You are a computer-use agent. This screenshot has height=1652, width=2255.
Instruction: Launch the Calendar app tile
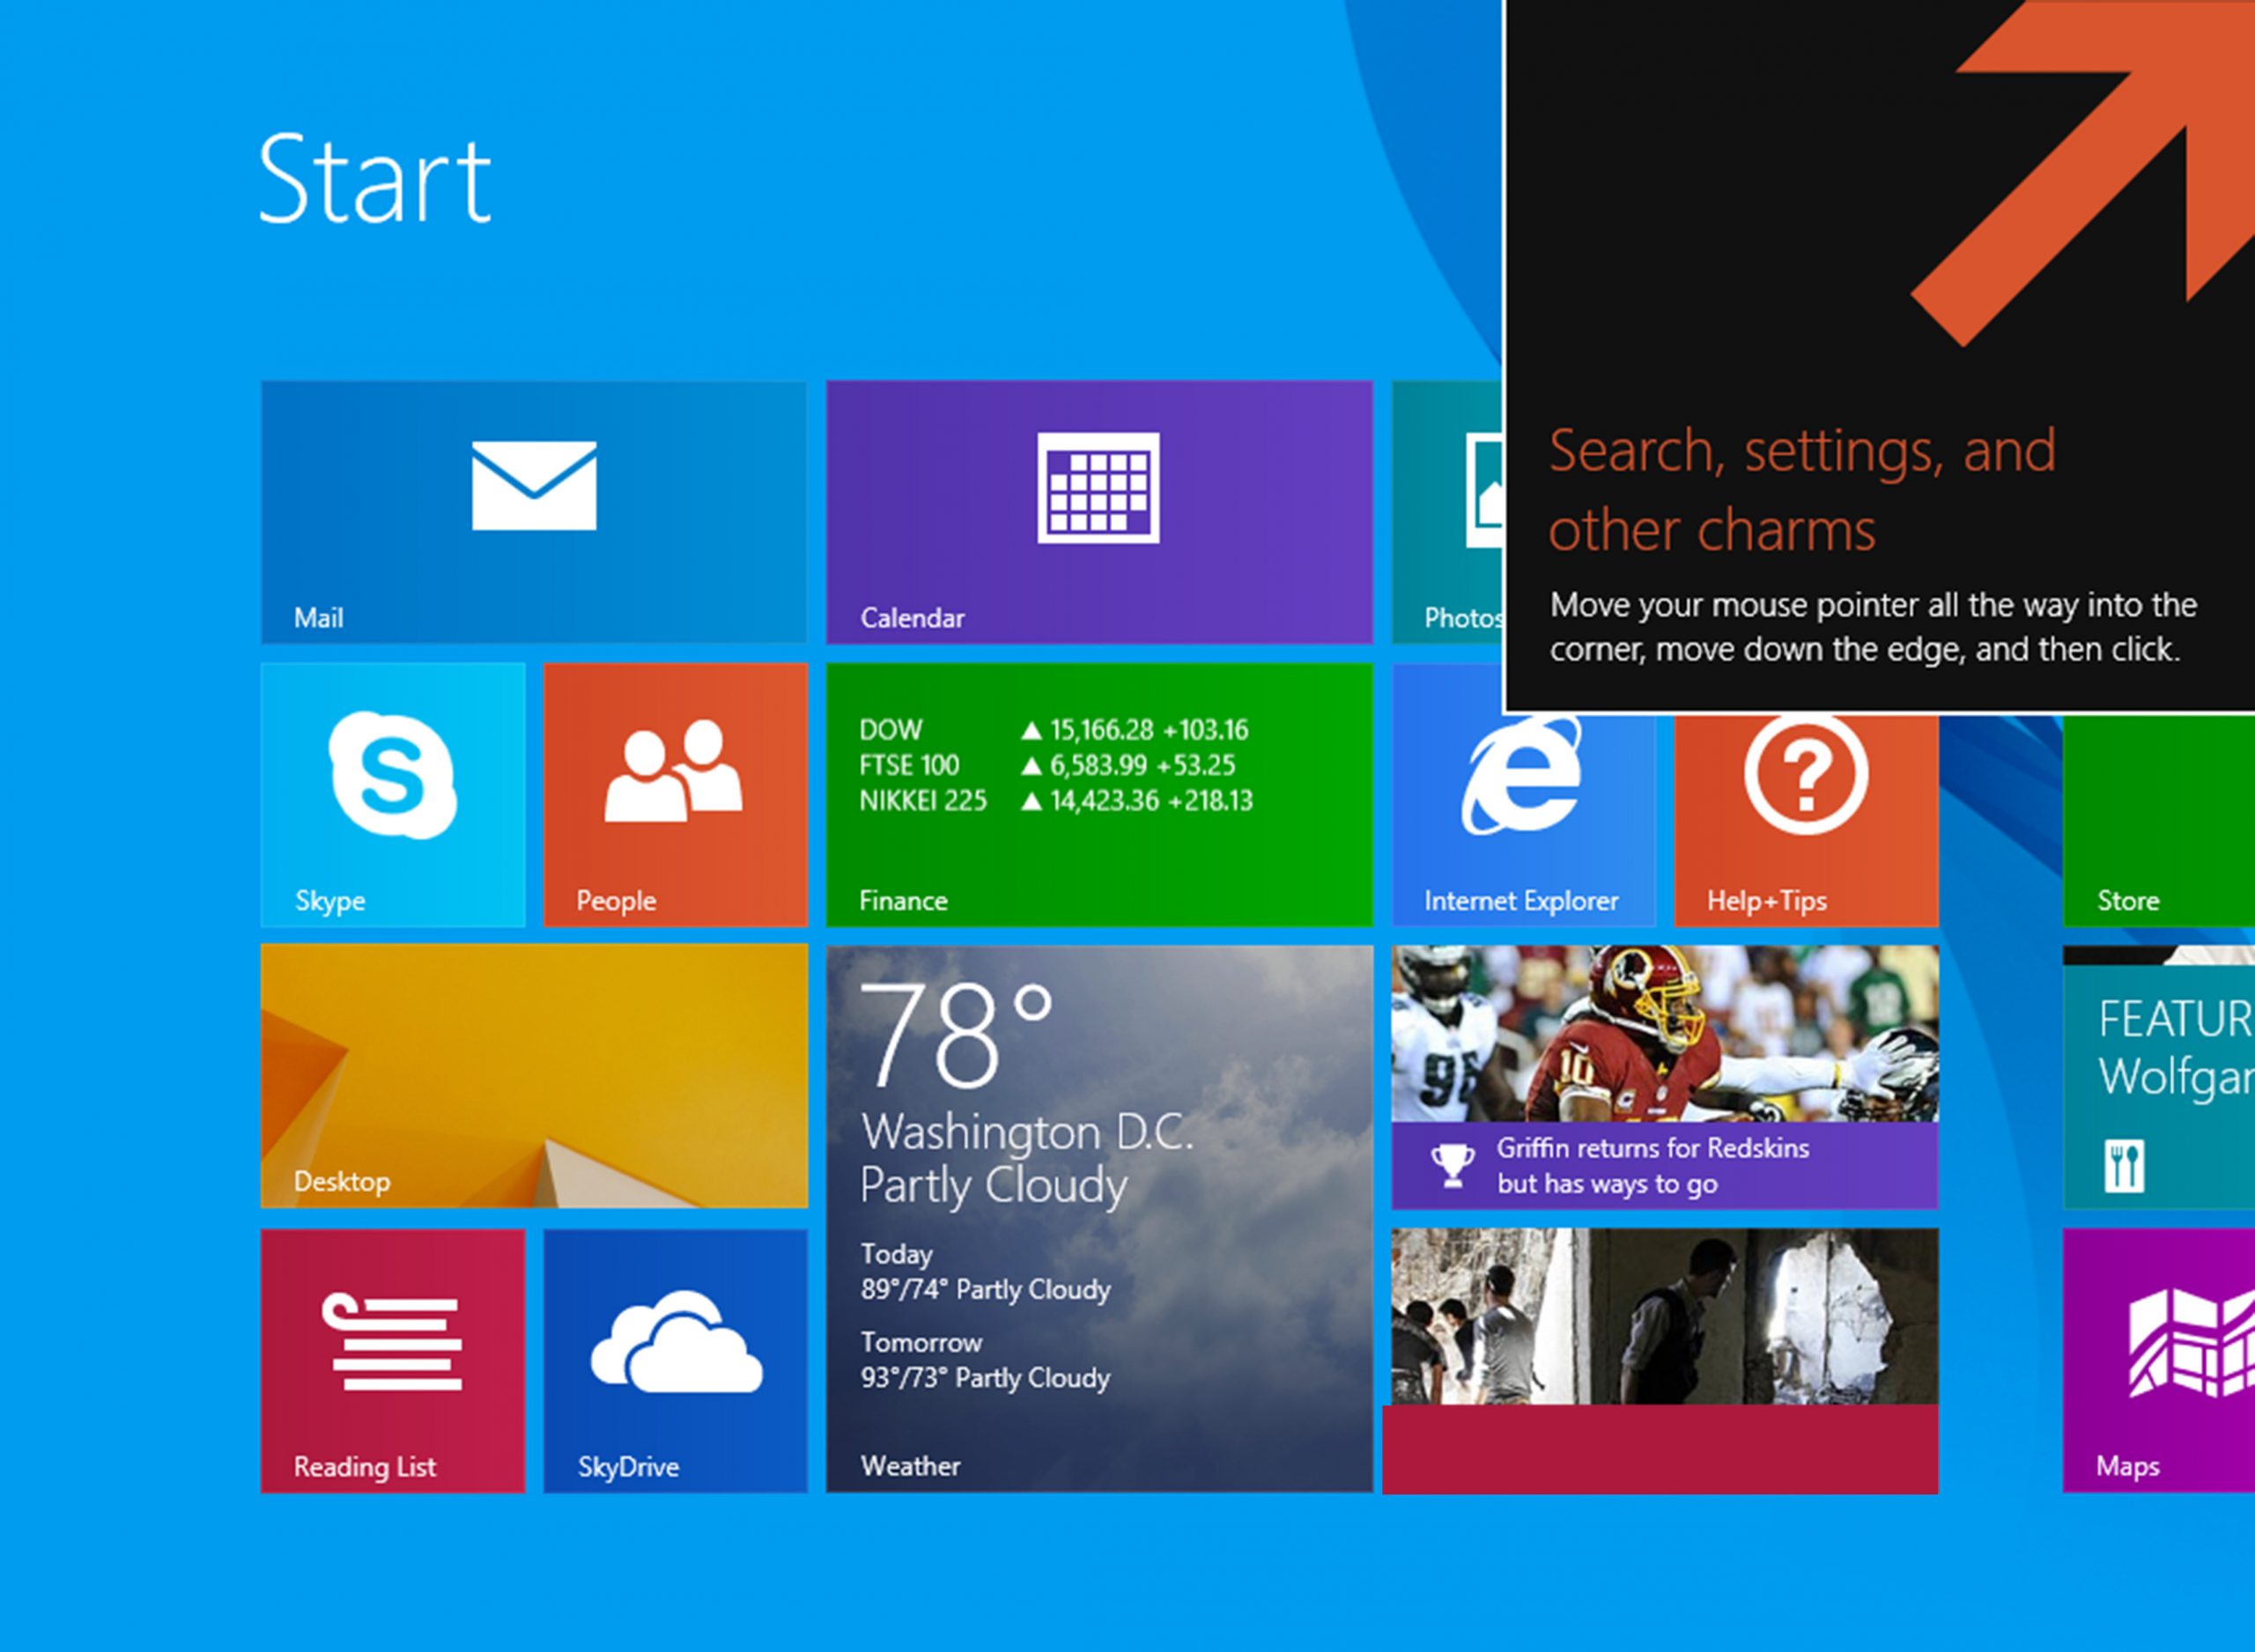[x=1098, y=511]
